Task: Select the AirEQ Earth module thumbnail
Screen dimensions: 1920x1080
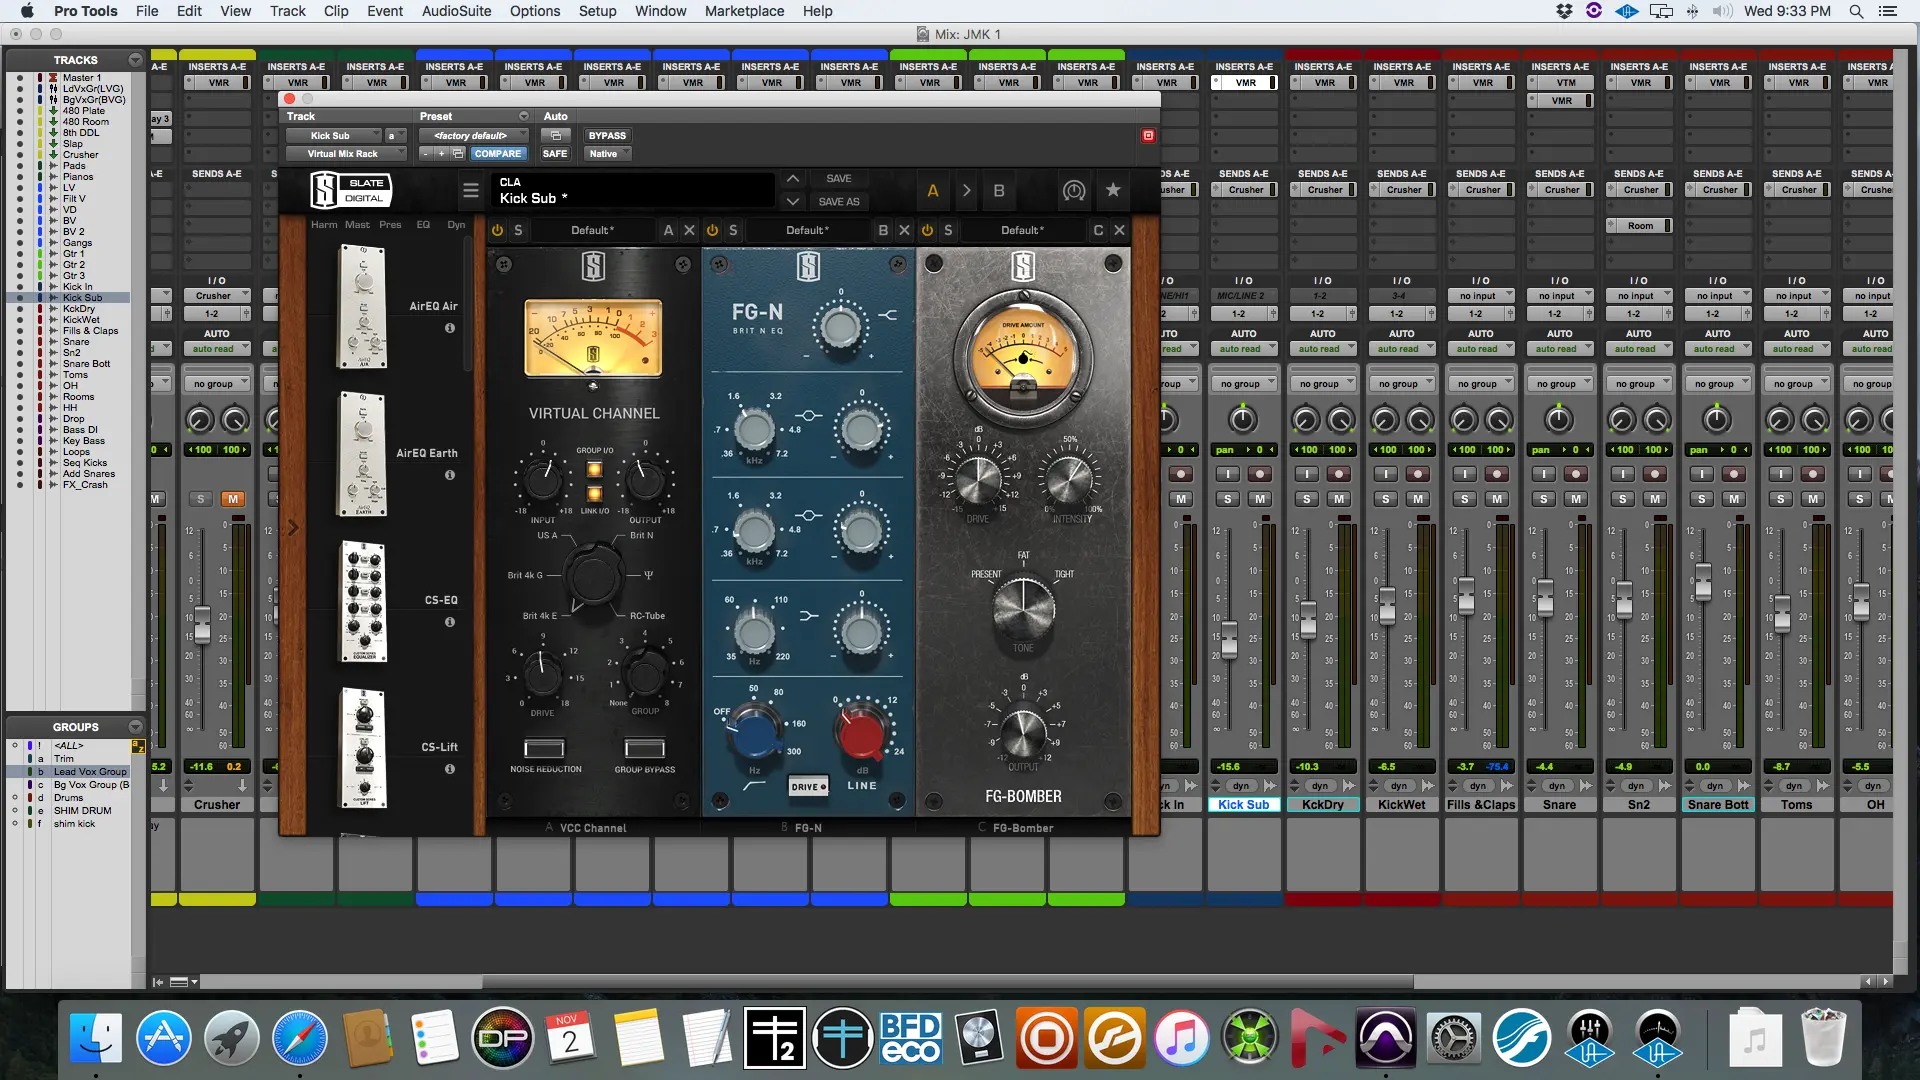Action: (x=363, y=454)
